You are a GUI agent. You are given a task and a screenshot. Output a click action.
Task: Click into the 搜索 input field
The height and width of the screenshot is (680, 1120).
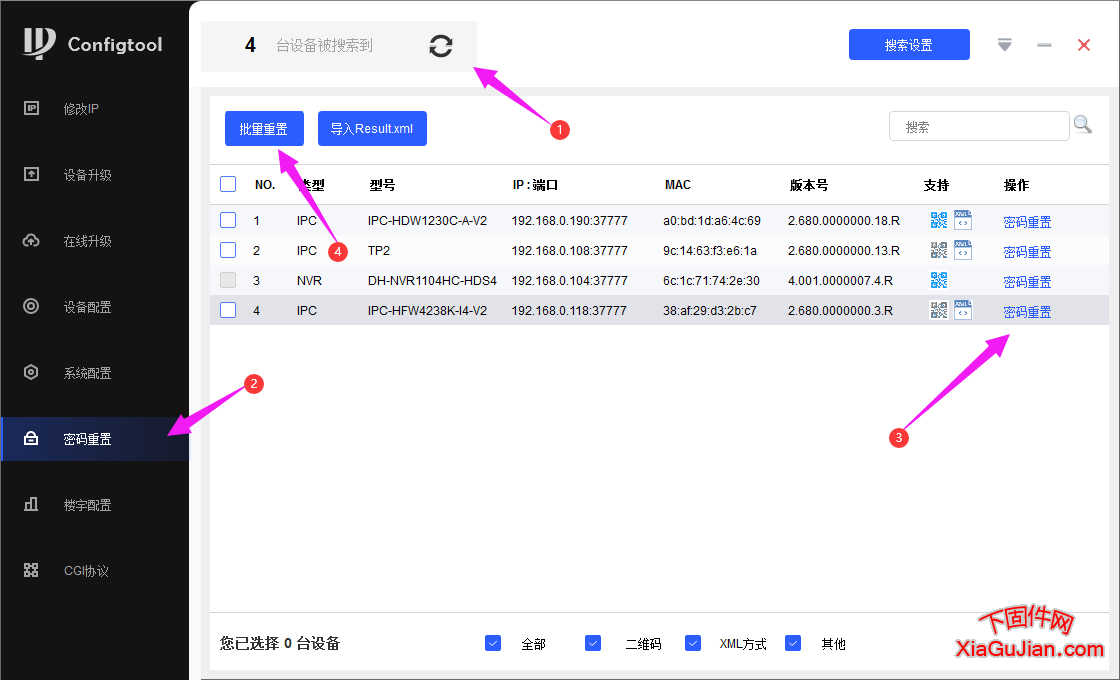979,126
